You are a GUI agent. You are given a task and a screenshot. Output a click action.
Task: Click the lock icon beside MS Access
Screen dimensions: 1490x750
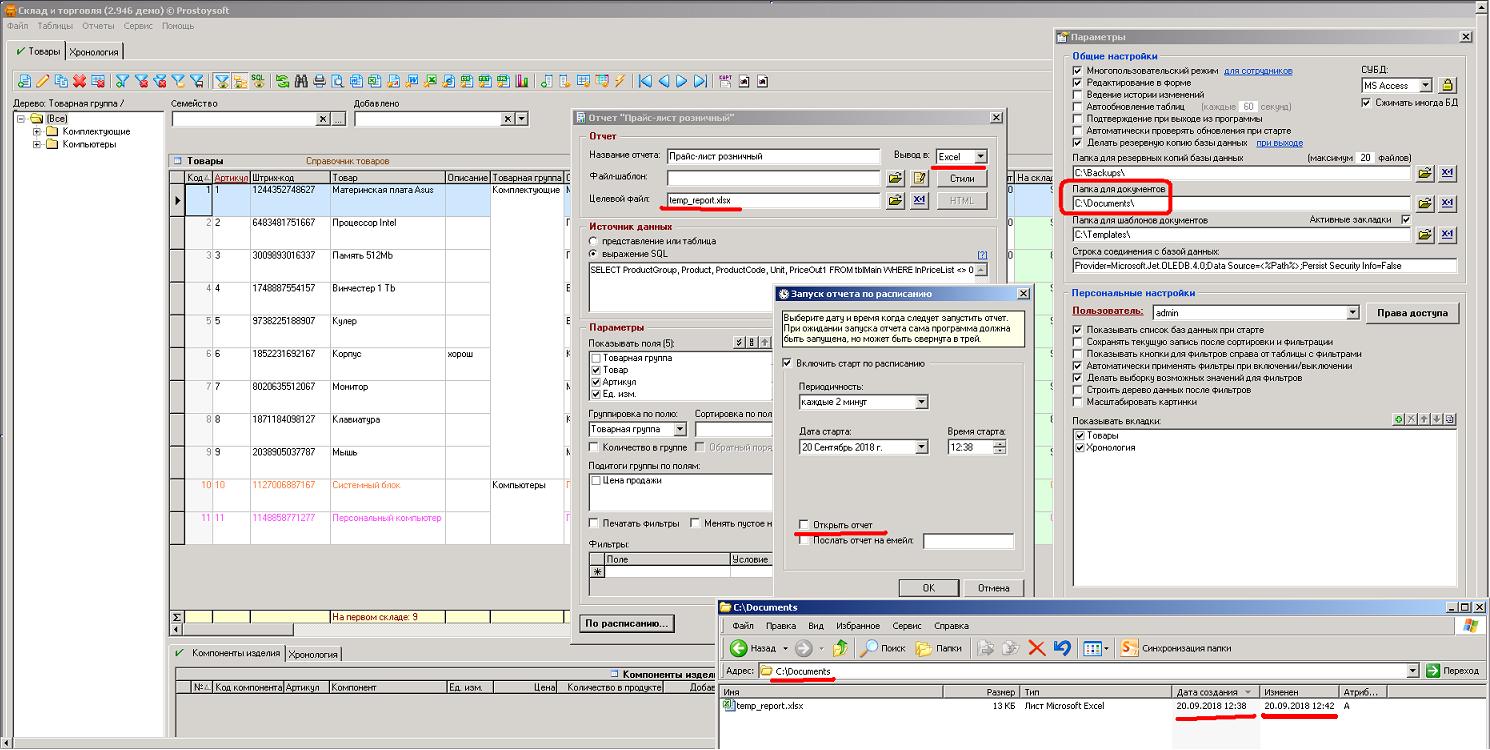1447,86
